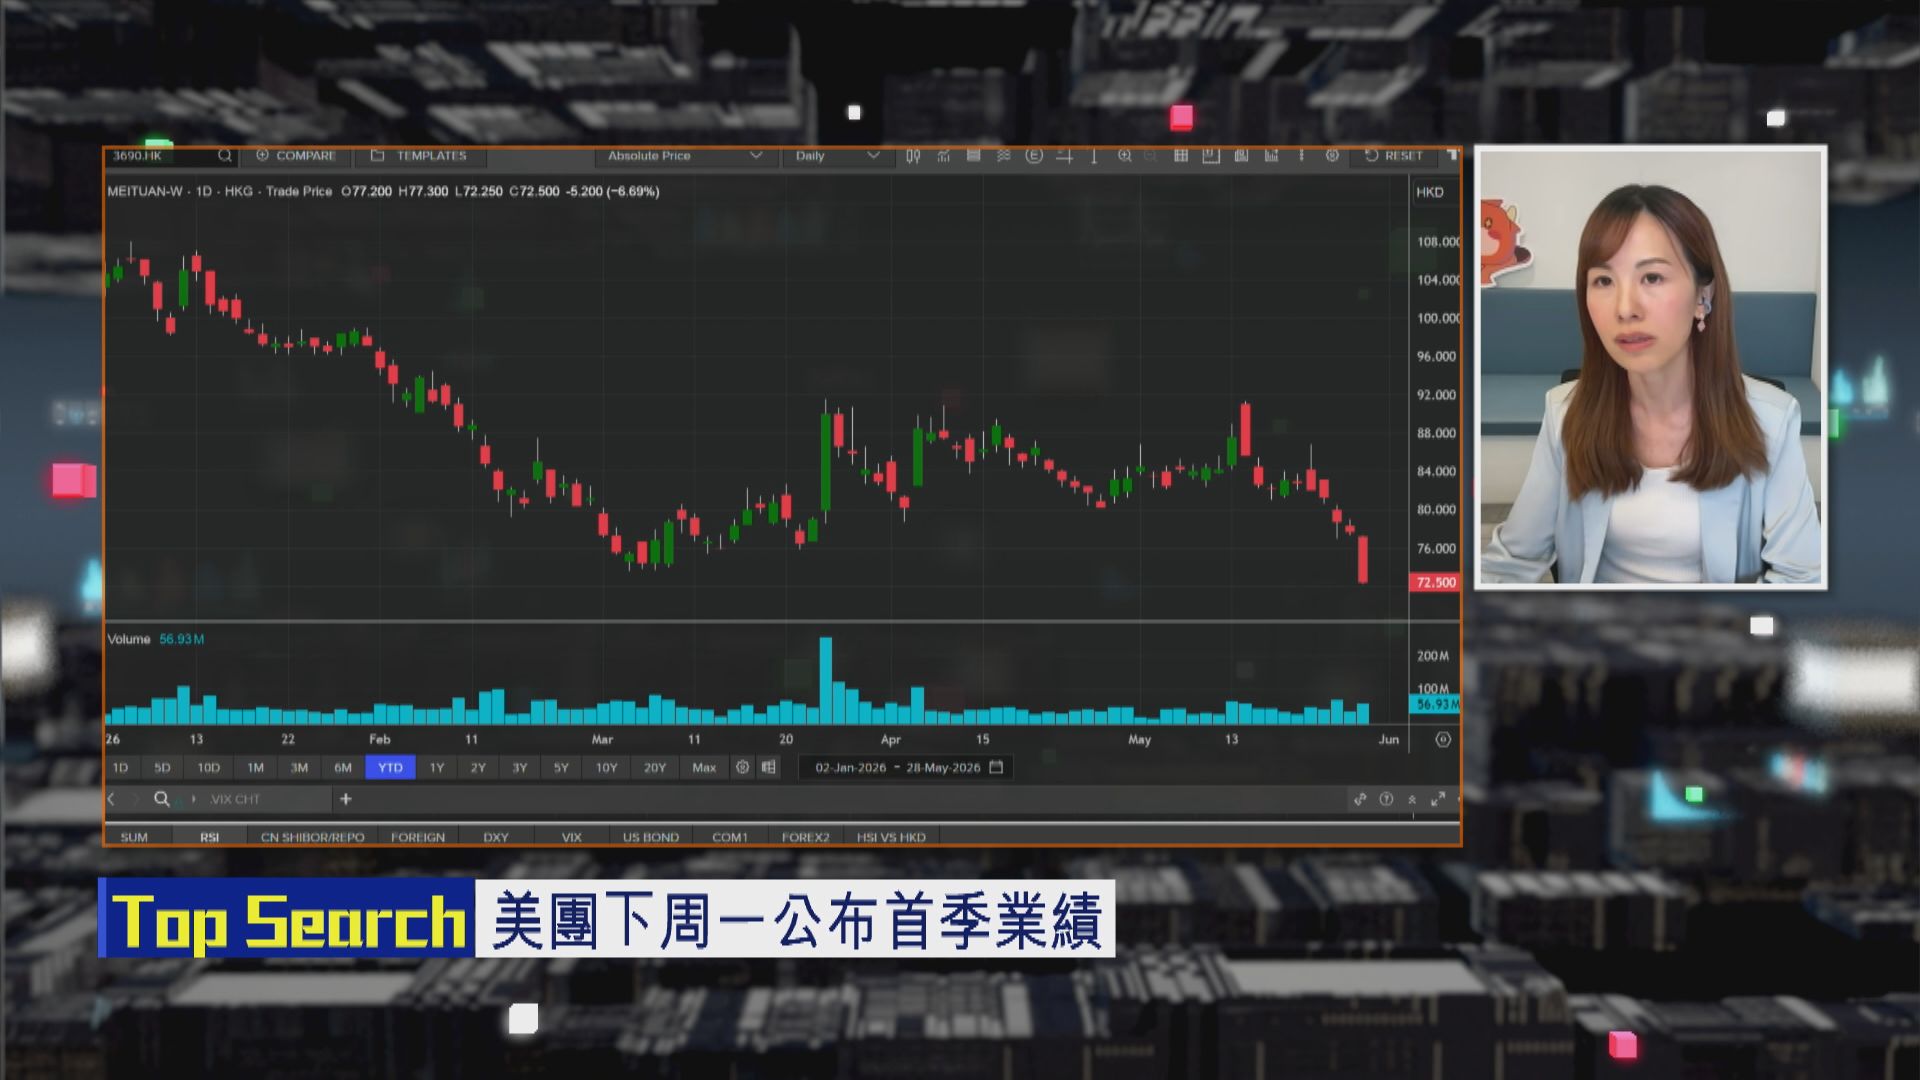Select the 2Y range
Viewport: 1920px width, 1080px height.
[x=478, y=768]
